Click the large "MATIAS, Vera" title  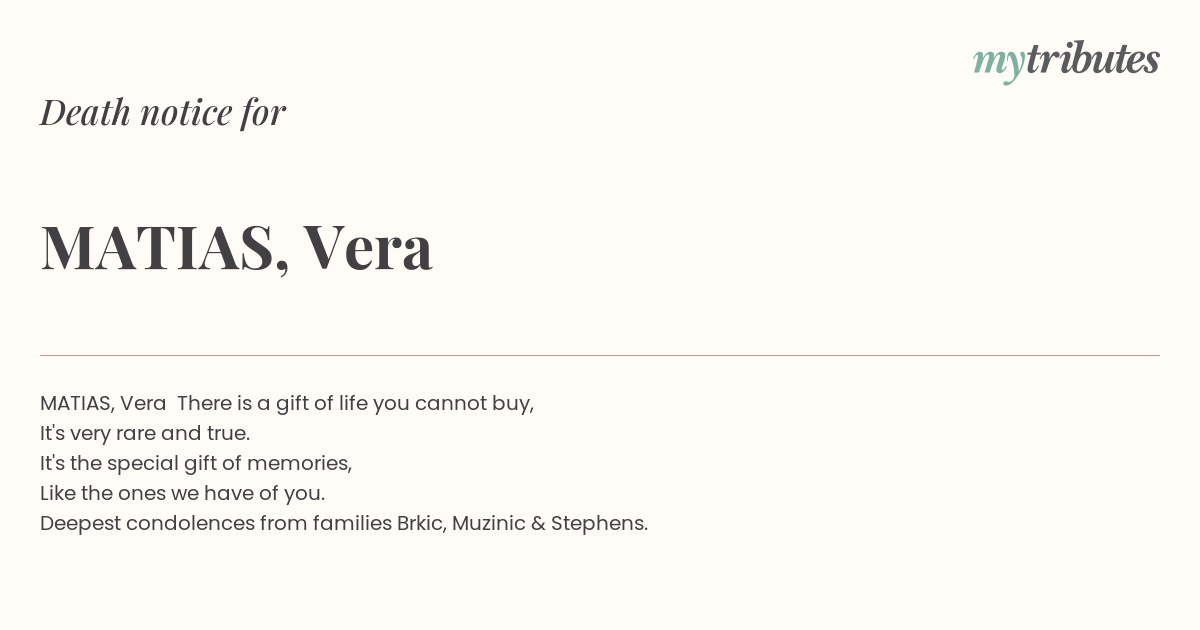pyautogui.click(x=237, y=247)
